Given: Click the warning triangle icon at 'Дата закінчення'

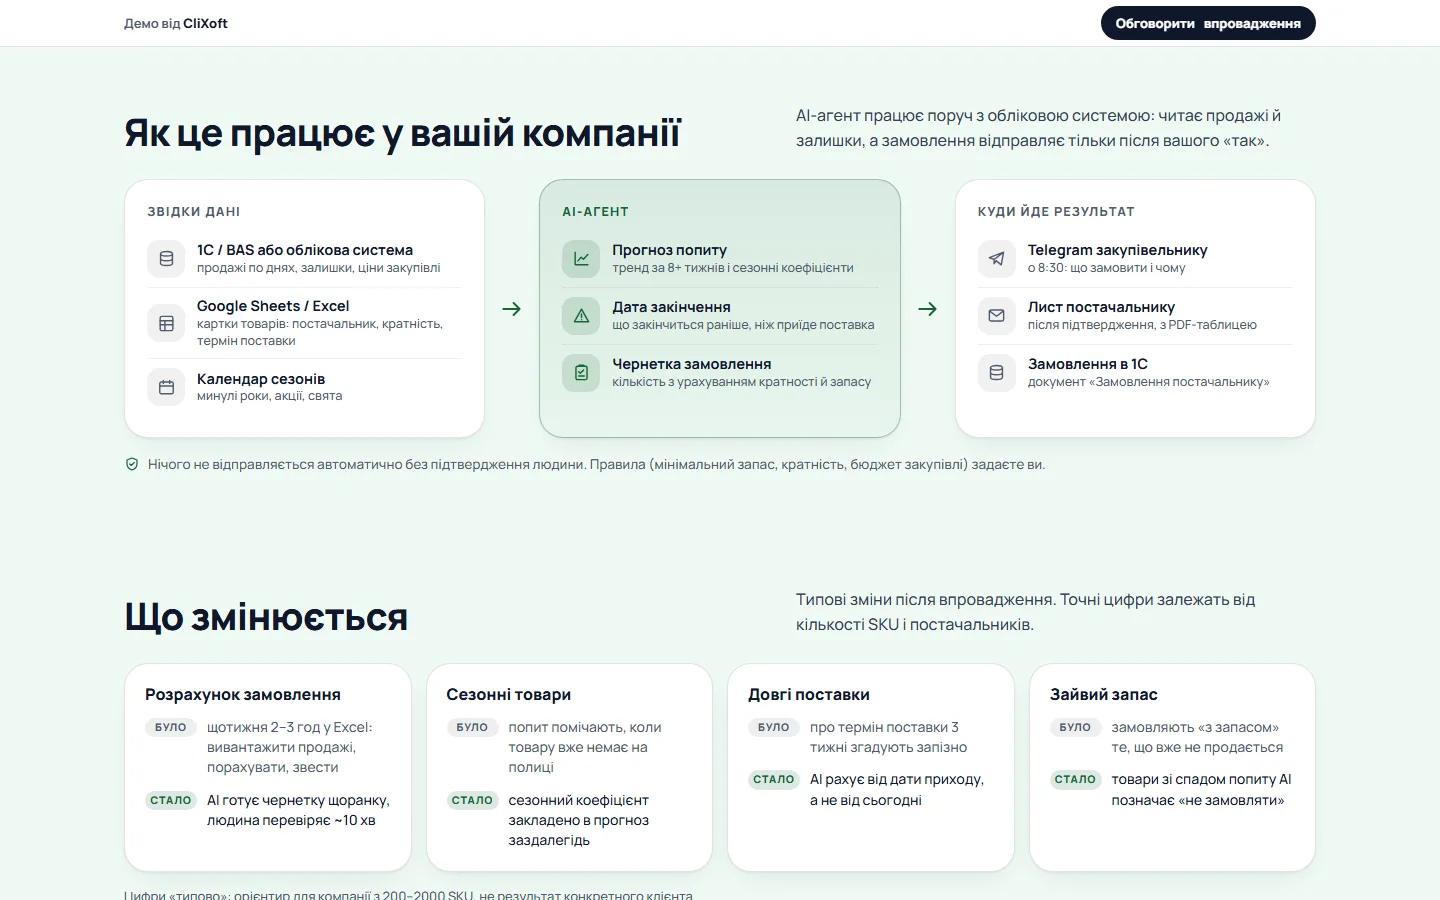Looking at the screenshot, I should [581, 316].
